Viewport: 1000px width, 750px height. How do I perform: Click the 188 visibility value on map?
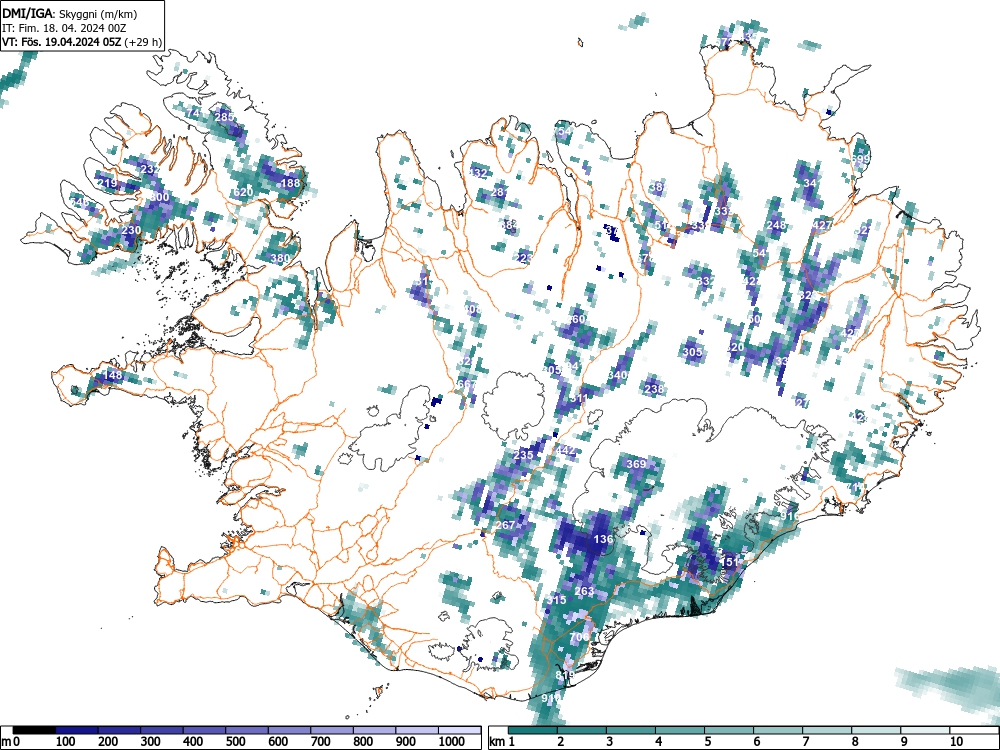(290, 183)
